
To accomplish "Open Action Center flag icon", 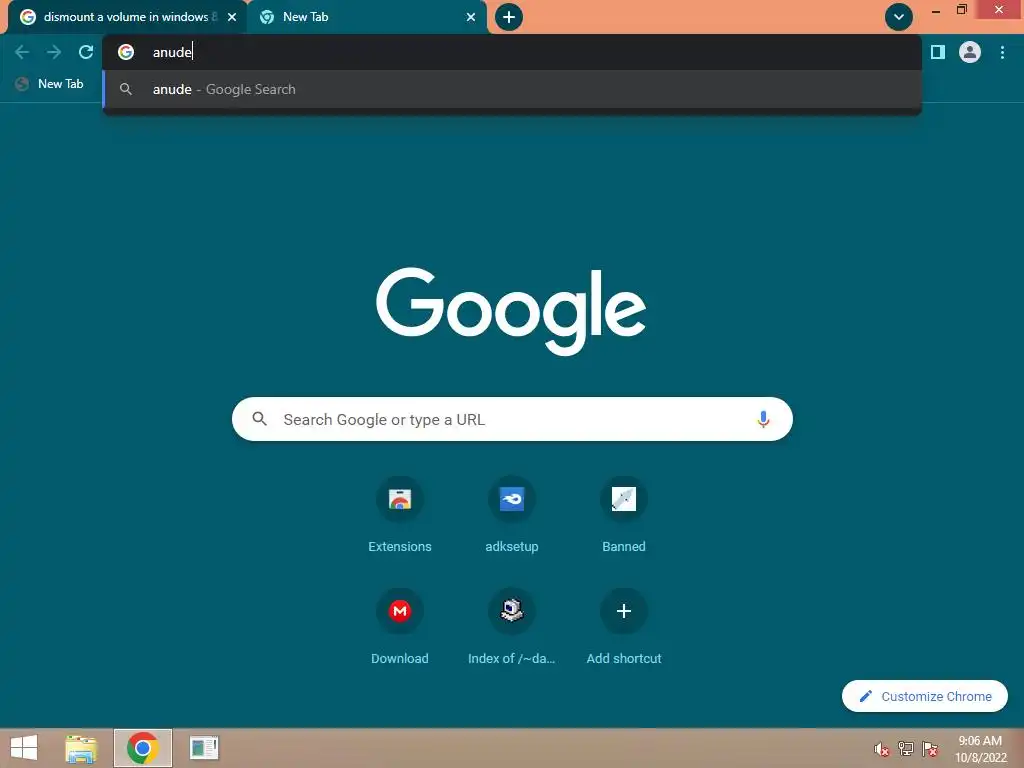I will (930, 749).
